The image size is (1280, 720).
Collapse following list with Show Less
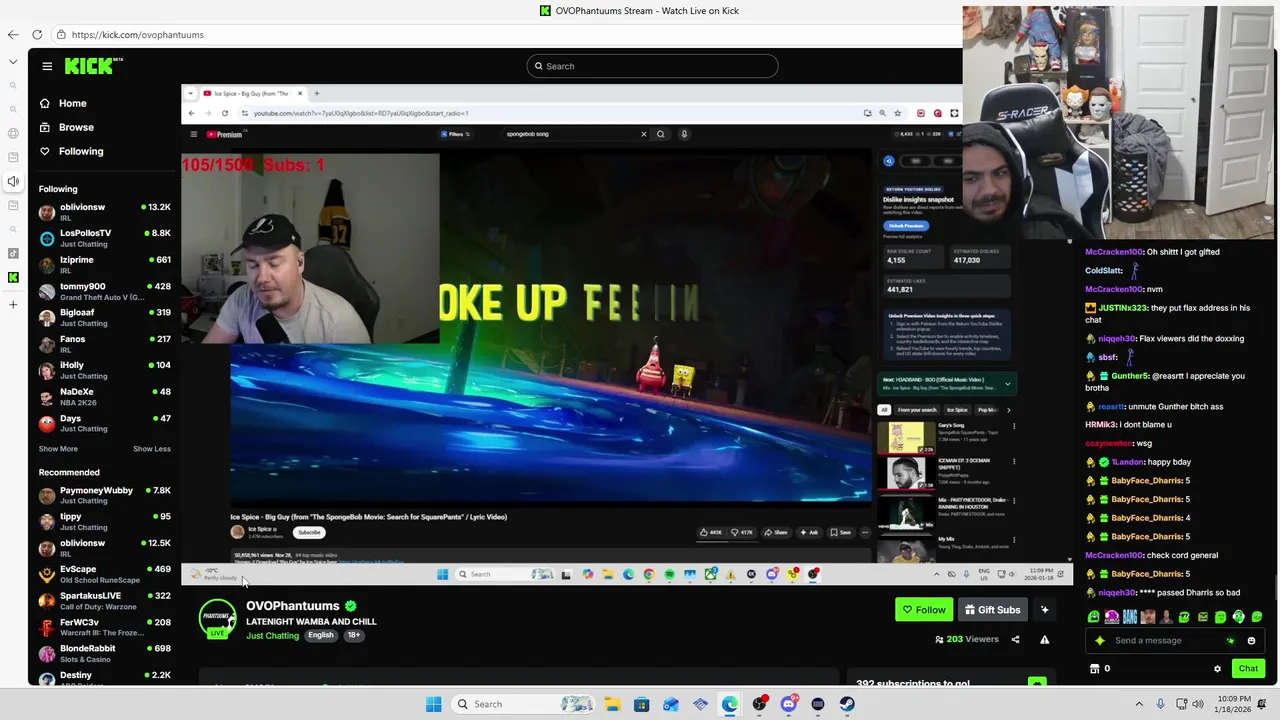(x=152, y=449)
